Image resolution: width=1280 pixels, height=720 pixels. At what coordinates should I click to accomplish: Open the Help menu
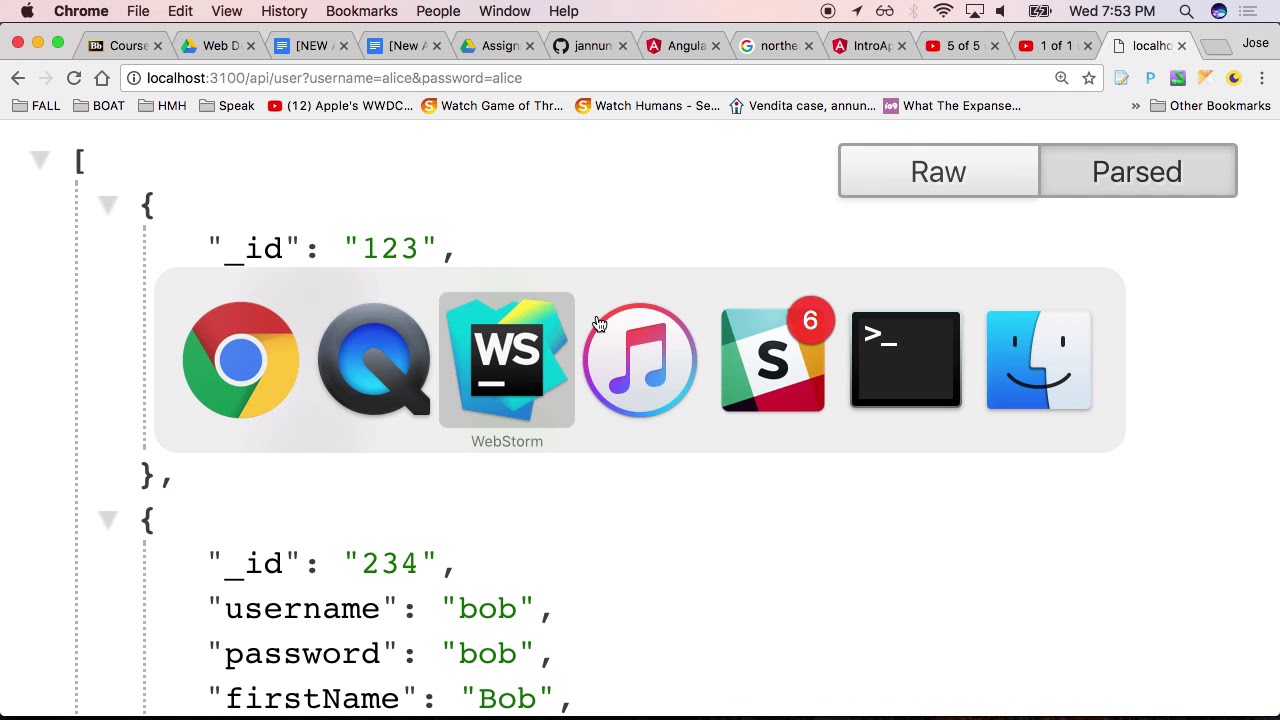pyautogui.click(x=563, y=11)
